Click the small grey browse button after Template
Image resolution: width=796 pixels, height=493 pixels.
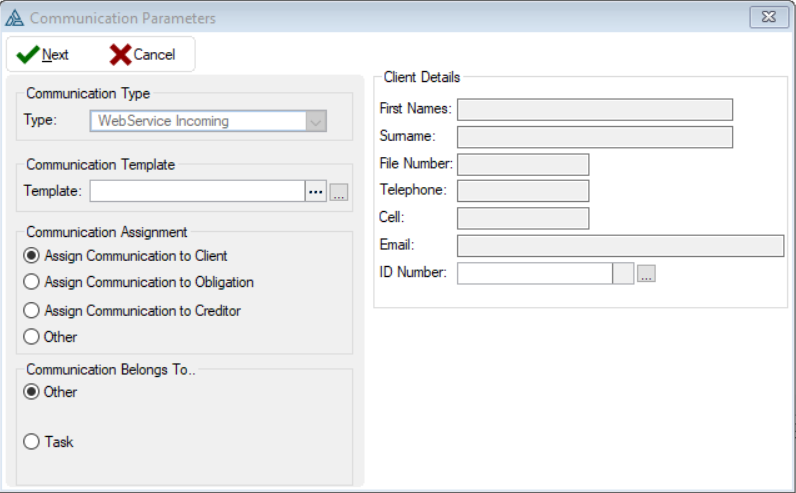pyautogui.click(x=338, y=193)
